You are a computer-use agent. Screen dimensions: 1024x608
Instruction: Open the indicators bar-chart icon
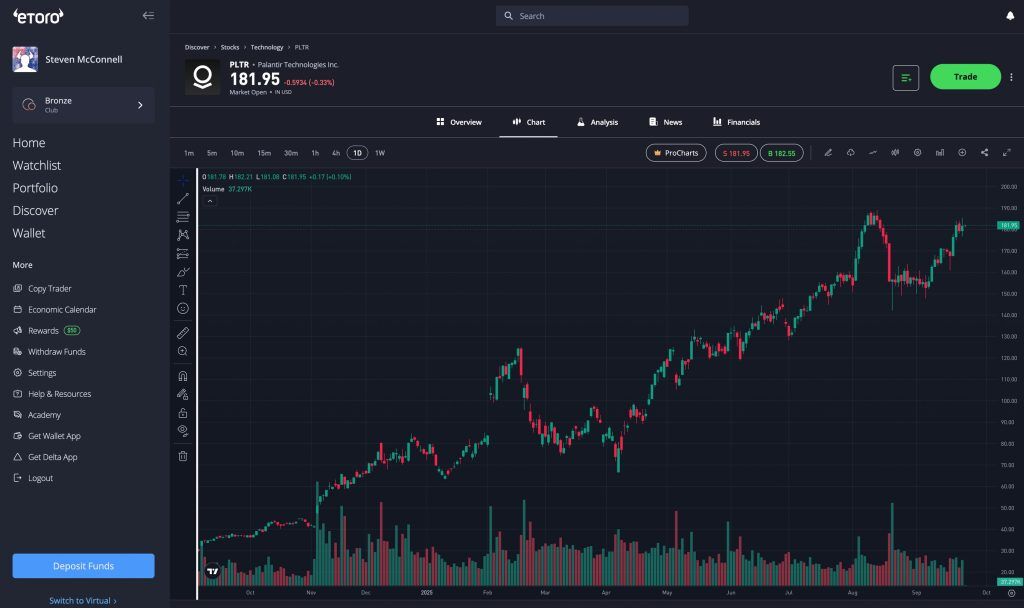tap(940, 153)
